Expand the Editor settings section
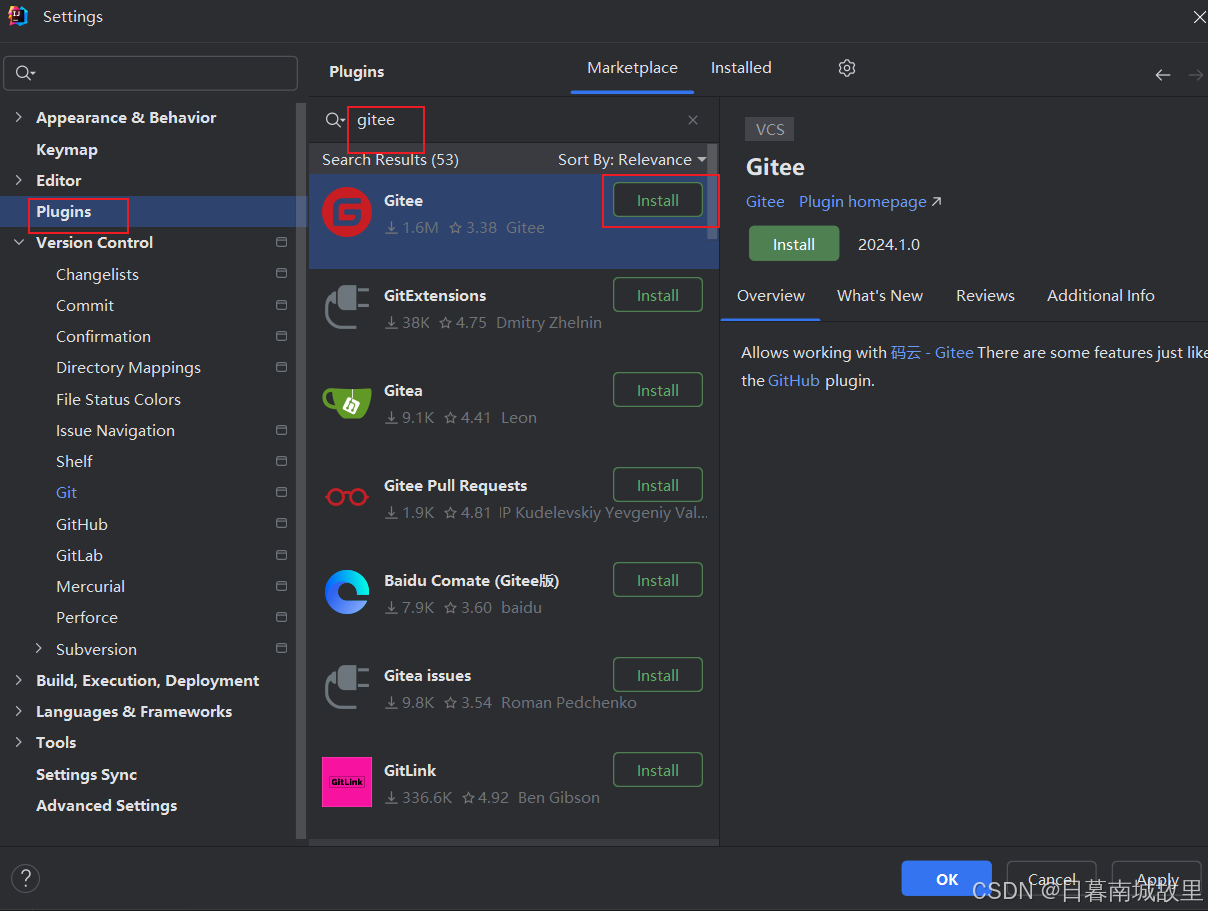1208x911 pixels. (x=18, y=180)
